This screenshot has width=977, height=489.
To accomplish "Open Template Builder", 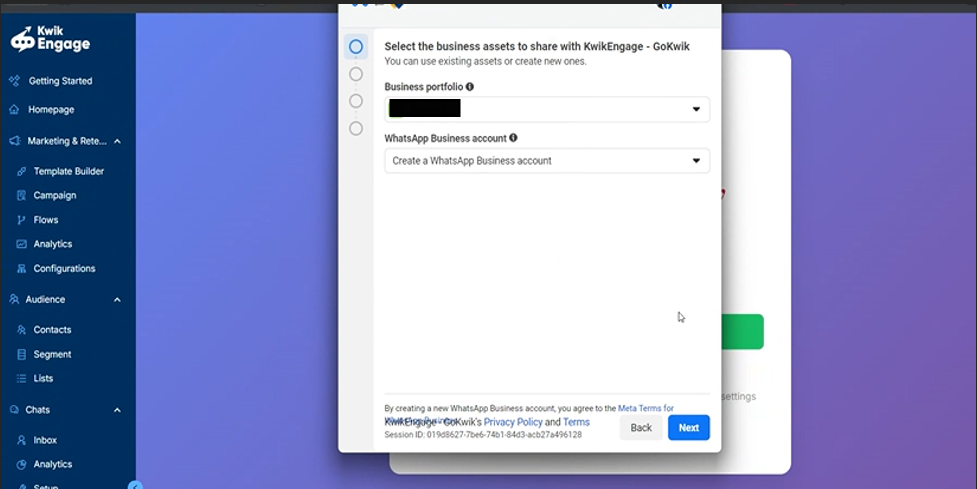I will [69, 171].
